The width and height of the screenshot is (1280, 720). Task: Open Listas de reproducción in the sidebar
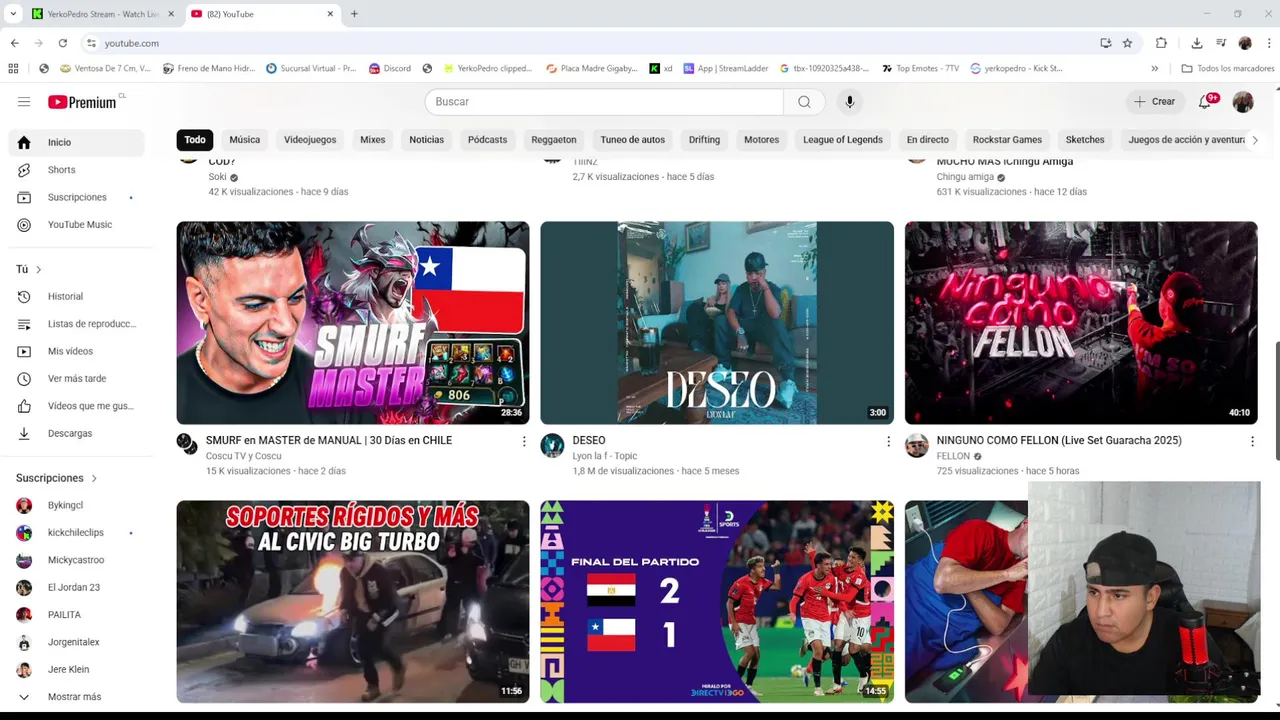(x=76, y=324)
